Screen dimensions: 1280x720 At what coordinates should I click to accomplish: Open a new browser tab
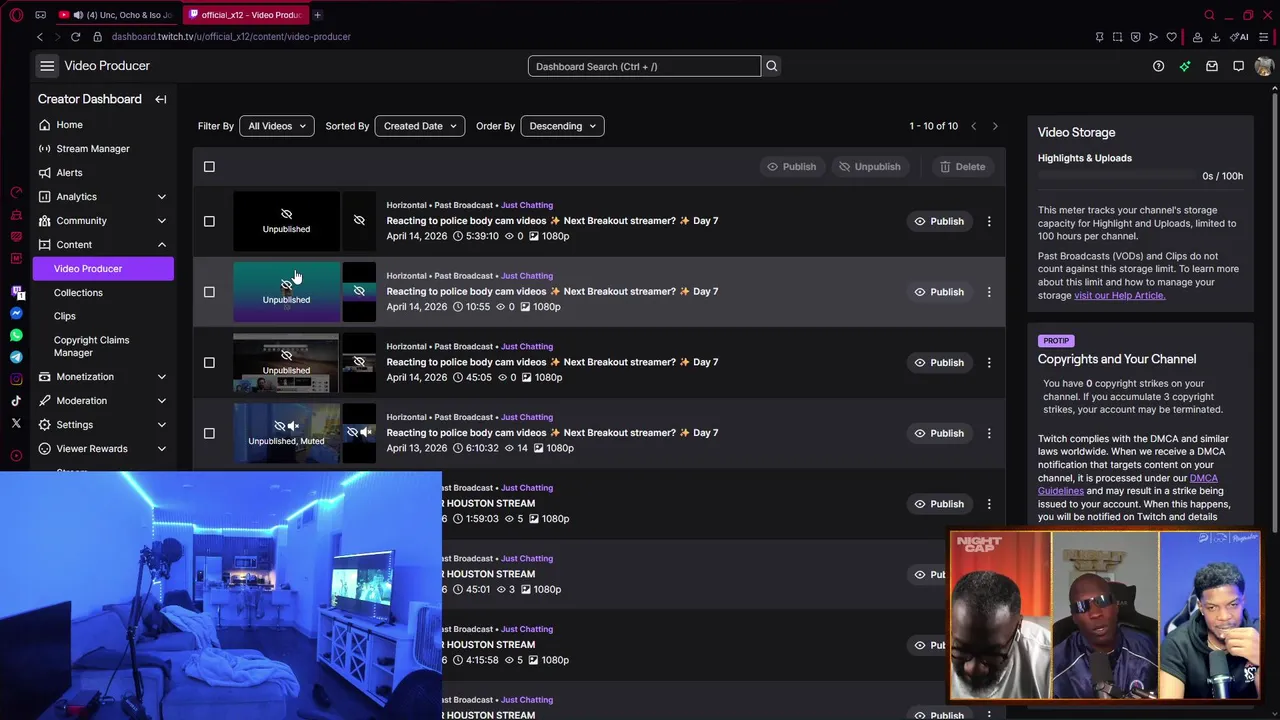tap(317, 15)
